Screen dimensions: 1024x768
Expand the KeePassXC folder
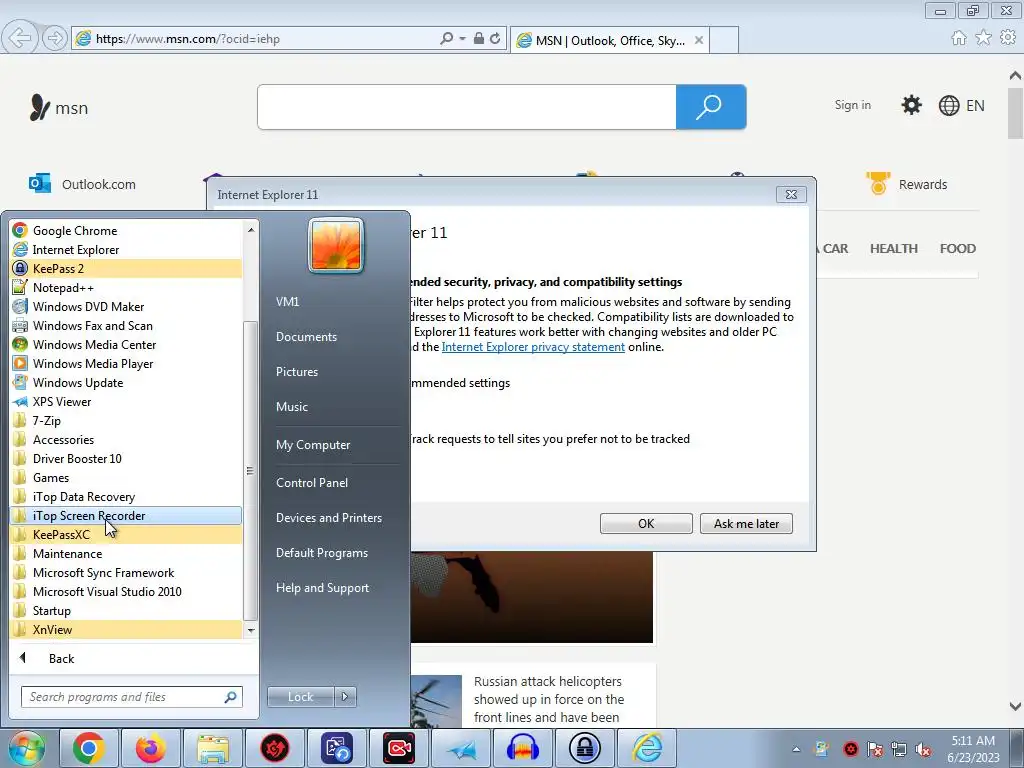coord(126,534)
